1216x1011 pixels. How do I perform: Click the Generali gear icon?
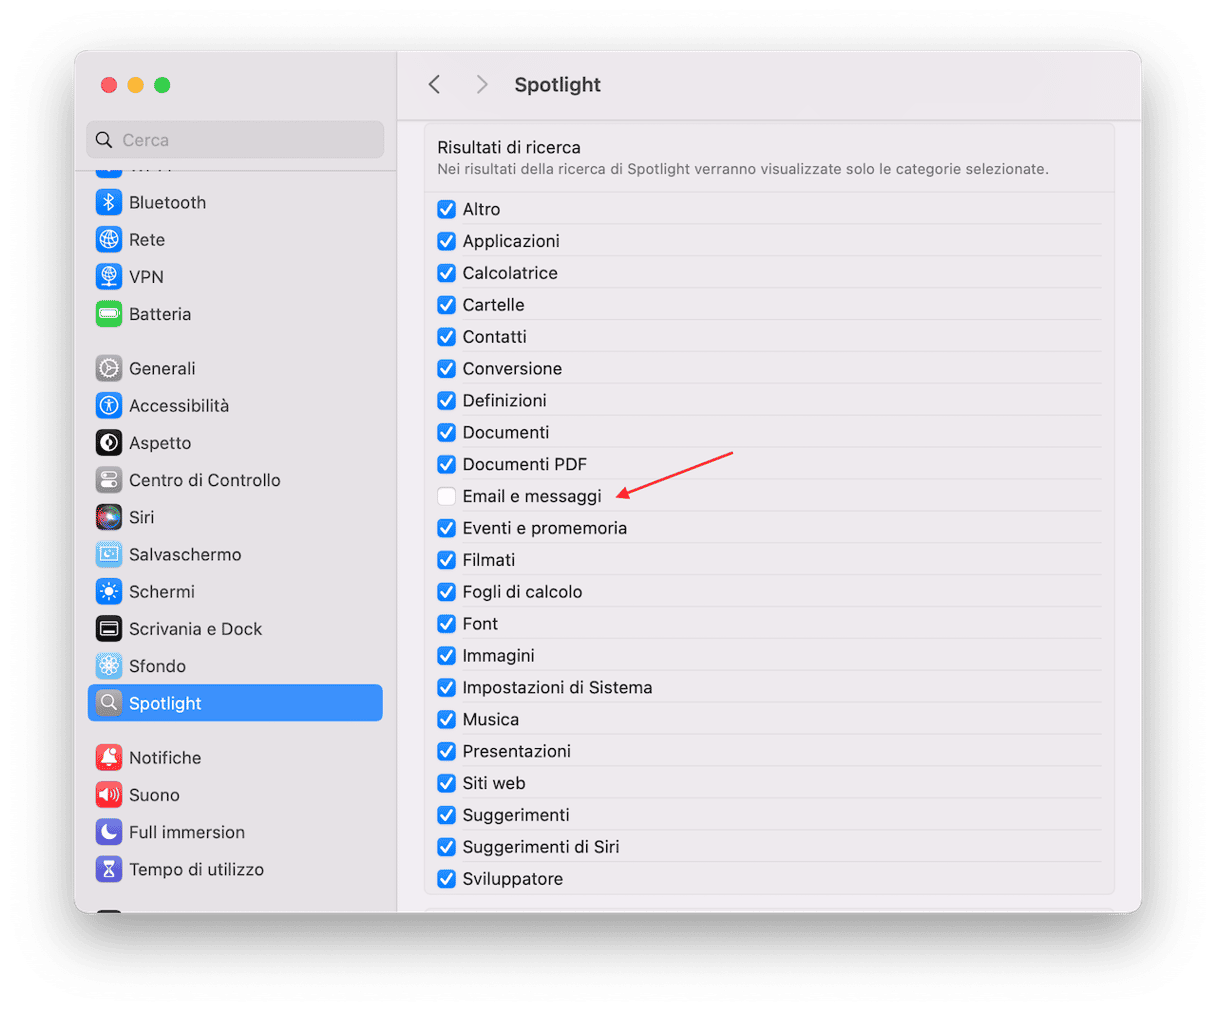[109, 368]
